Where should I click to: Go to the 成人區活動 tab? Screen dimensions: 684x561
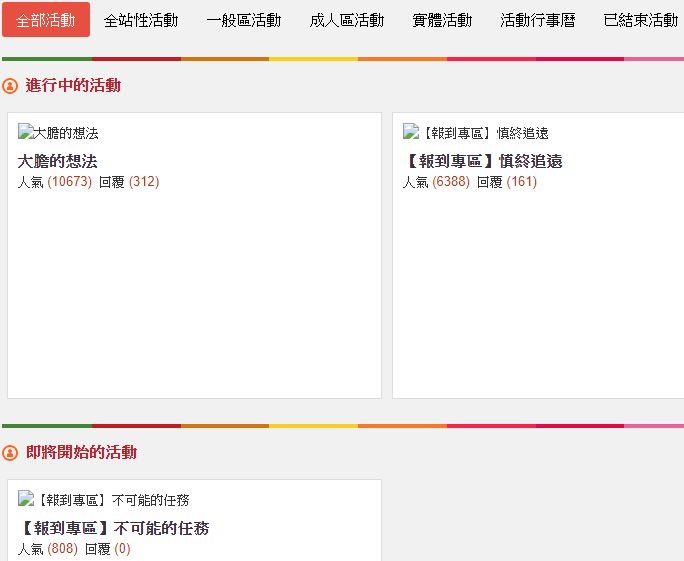click(347, 20)
